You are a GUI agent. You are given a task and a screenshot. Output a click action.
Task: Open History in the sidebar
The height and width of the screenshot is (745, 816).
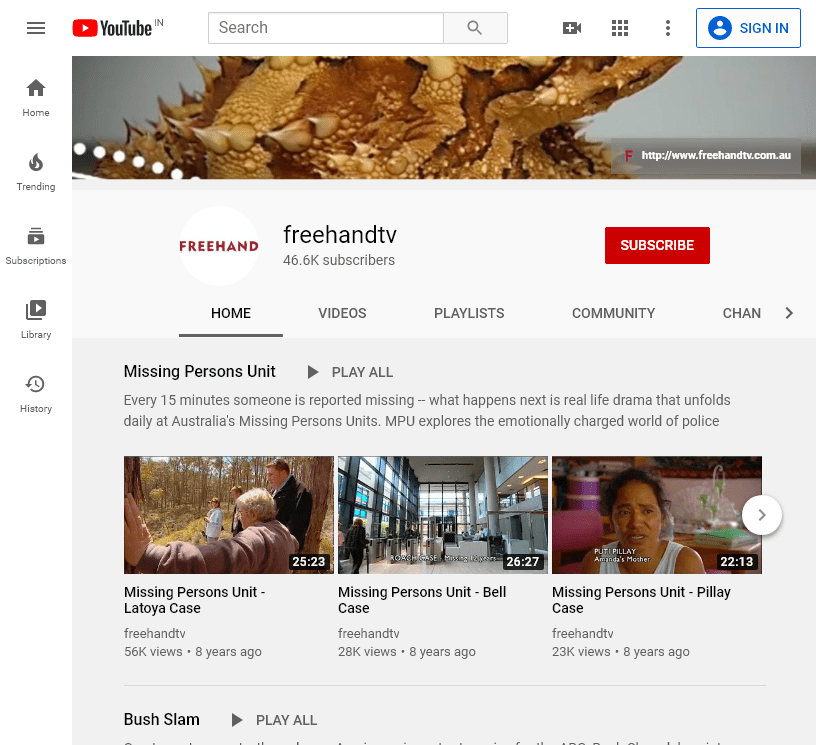(36, 394)
